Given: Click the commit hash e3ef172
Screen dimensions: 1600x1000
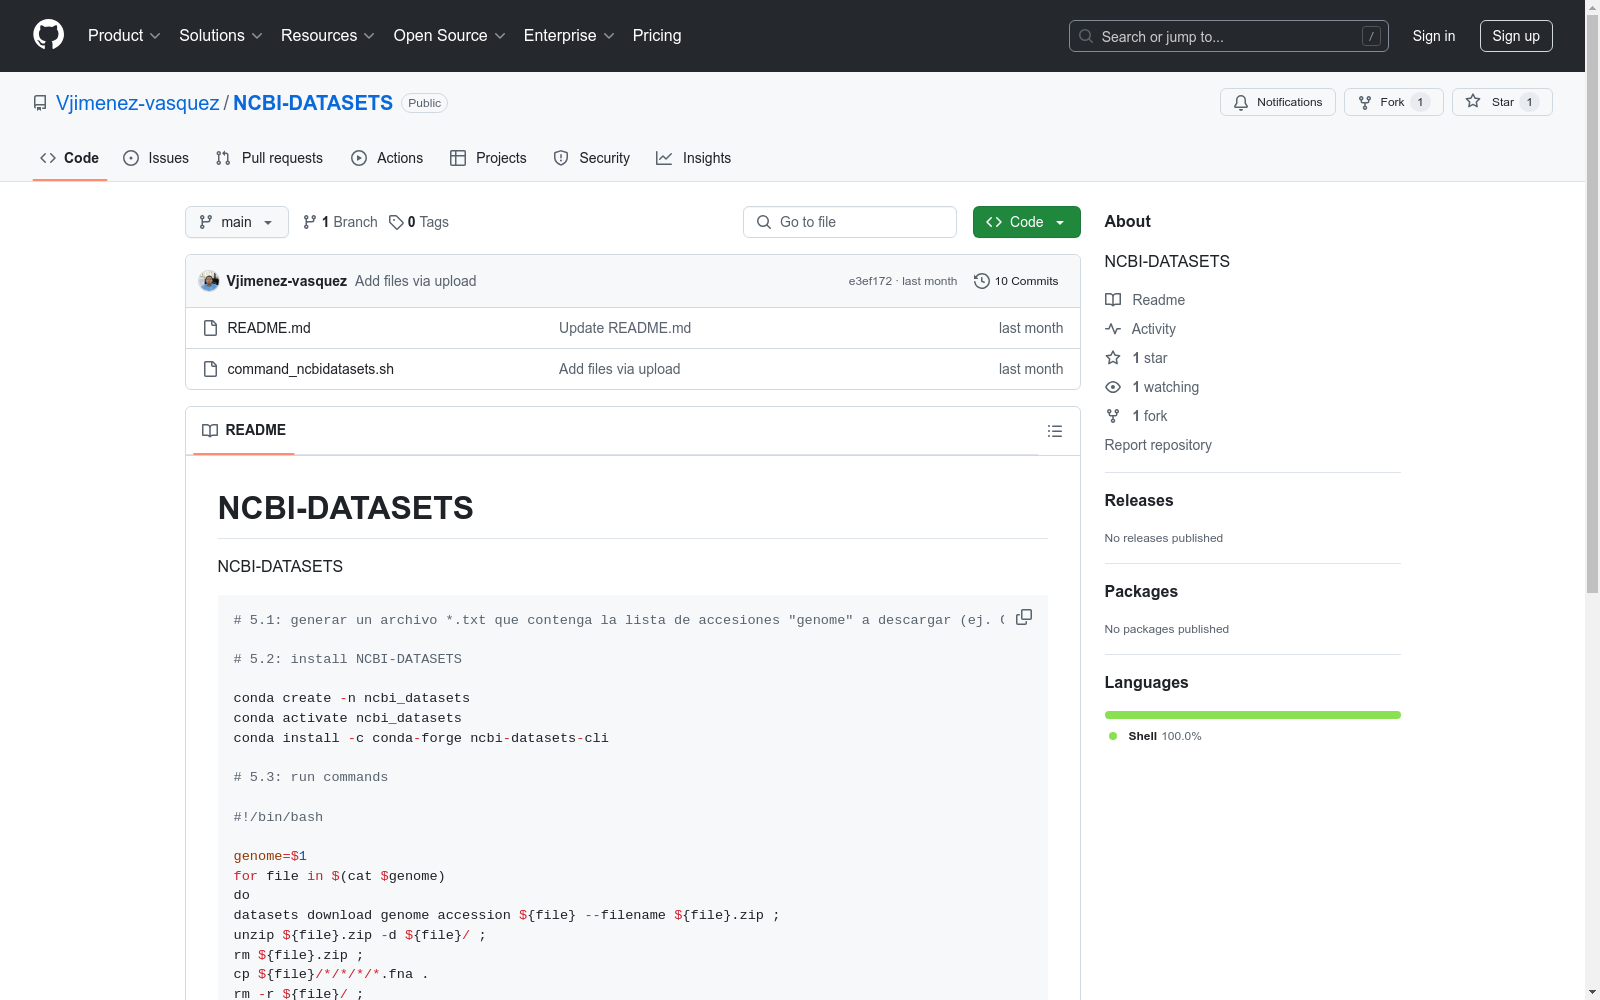Looking at the screenshot, I should tap(870, 281).
